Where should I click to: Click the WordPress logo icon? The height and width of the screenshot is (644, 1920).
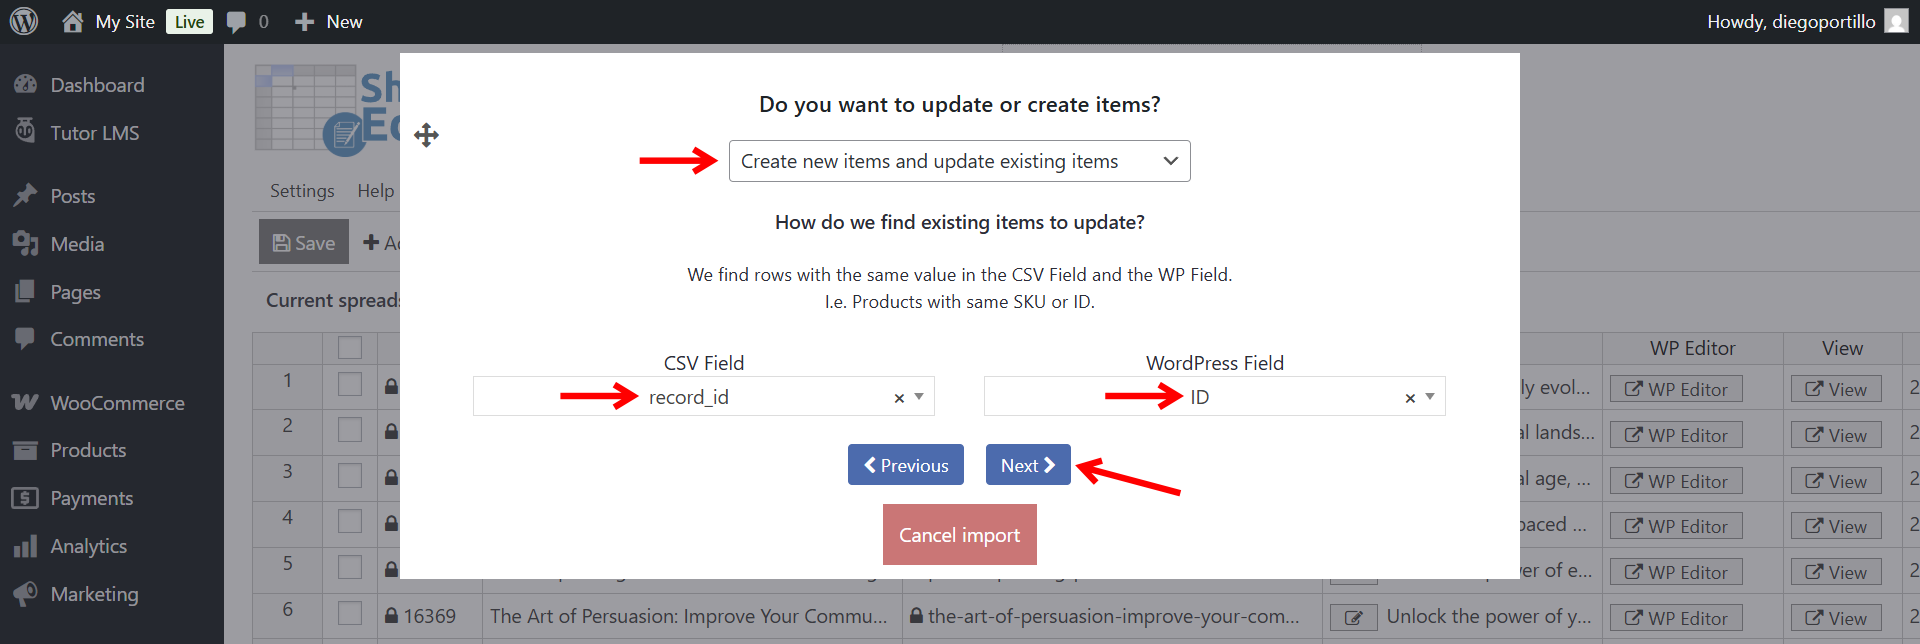point(24,21)
